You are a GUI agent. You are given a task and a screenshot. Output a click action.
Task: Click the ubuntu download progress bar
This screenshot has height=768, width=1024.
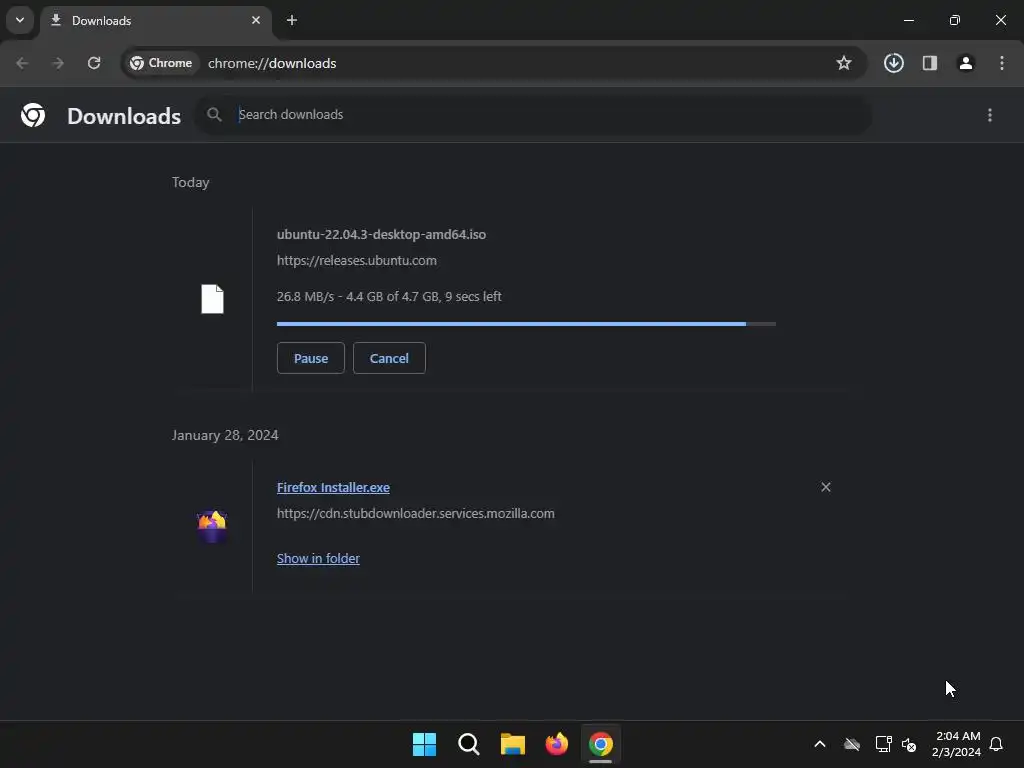[x=526, y=324]
